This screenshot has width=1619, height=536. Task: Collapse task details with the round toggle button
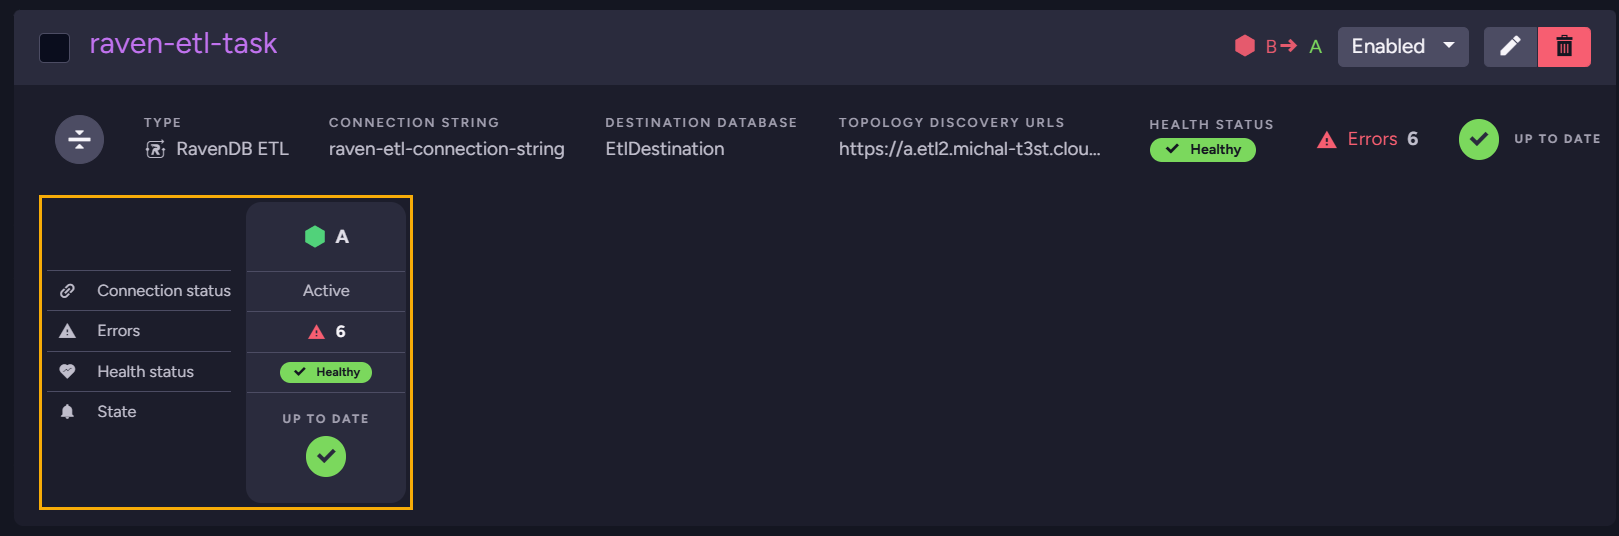tap(79, 139)
